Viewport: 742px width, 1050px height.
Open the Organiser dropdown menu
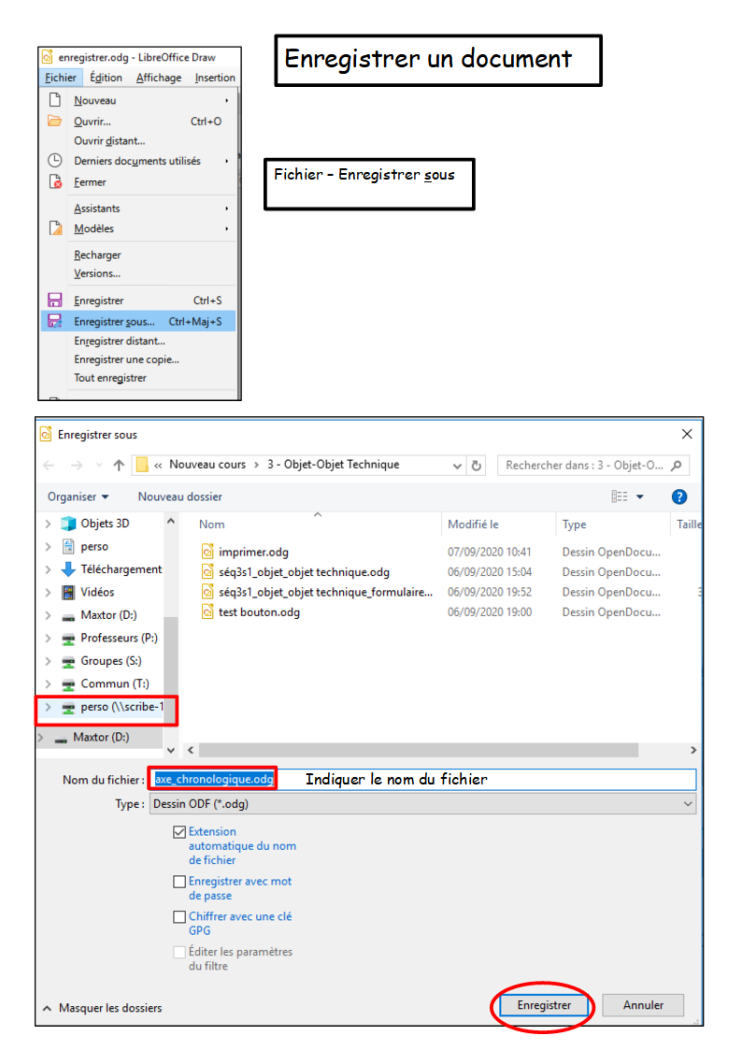(77, 497)
